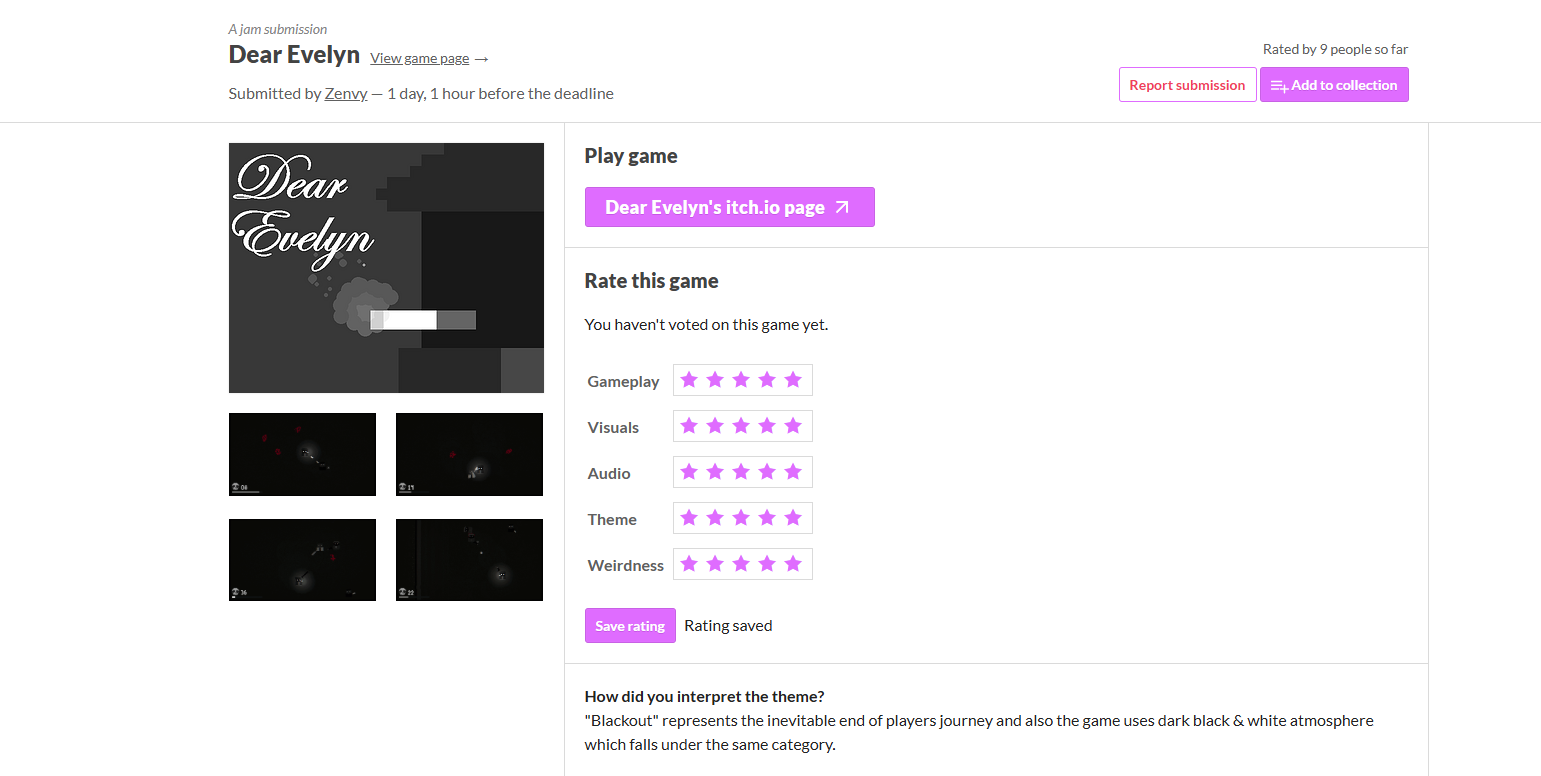
Task: Open the Zenvy author profile link
Action: [x=346, y=94]
